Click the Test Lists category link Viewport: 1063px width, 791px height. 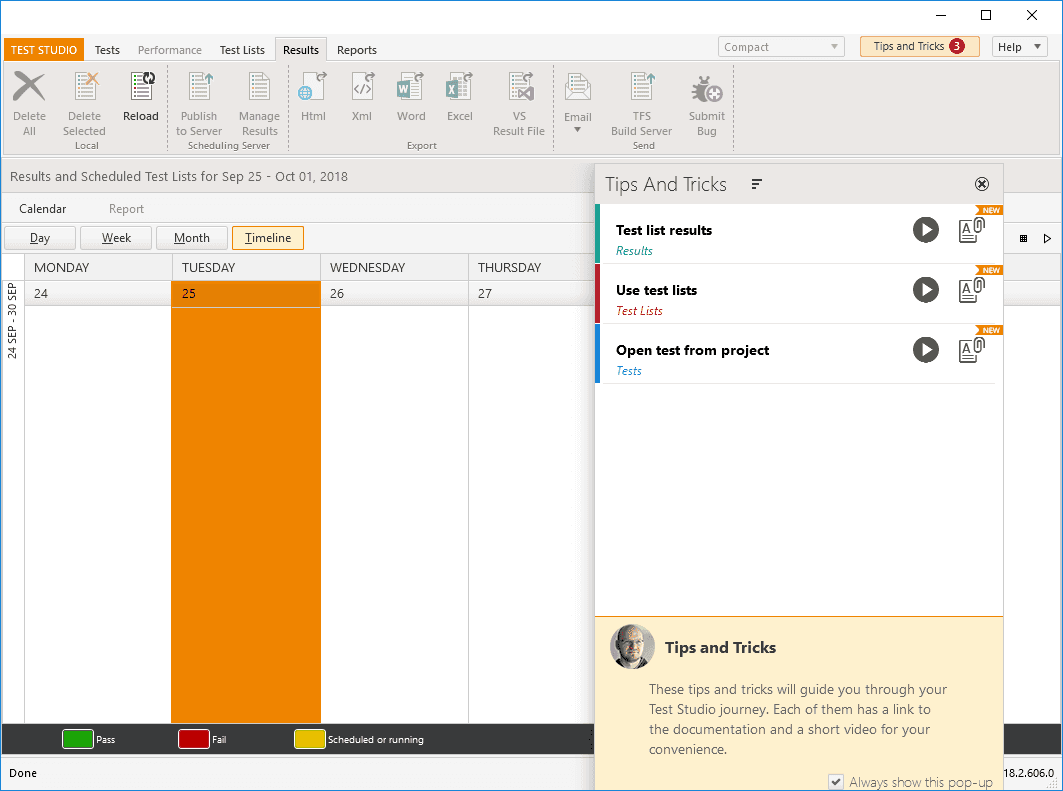click(x=639, y=311)
